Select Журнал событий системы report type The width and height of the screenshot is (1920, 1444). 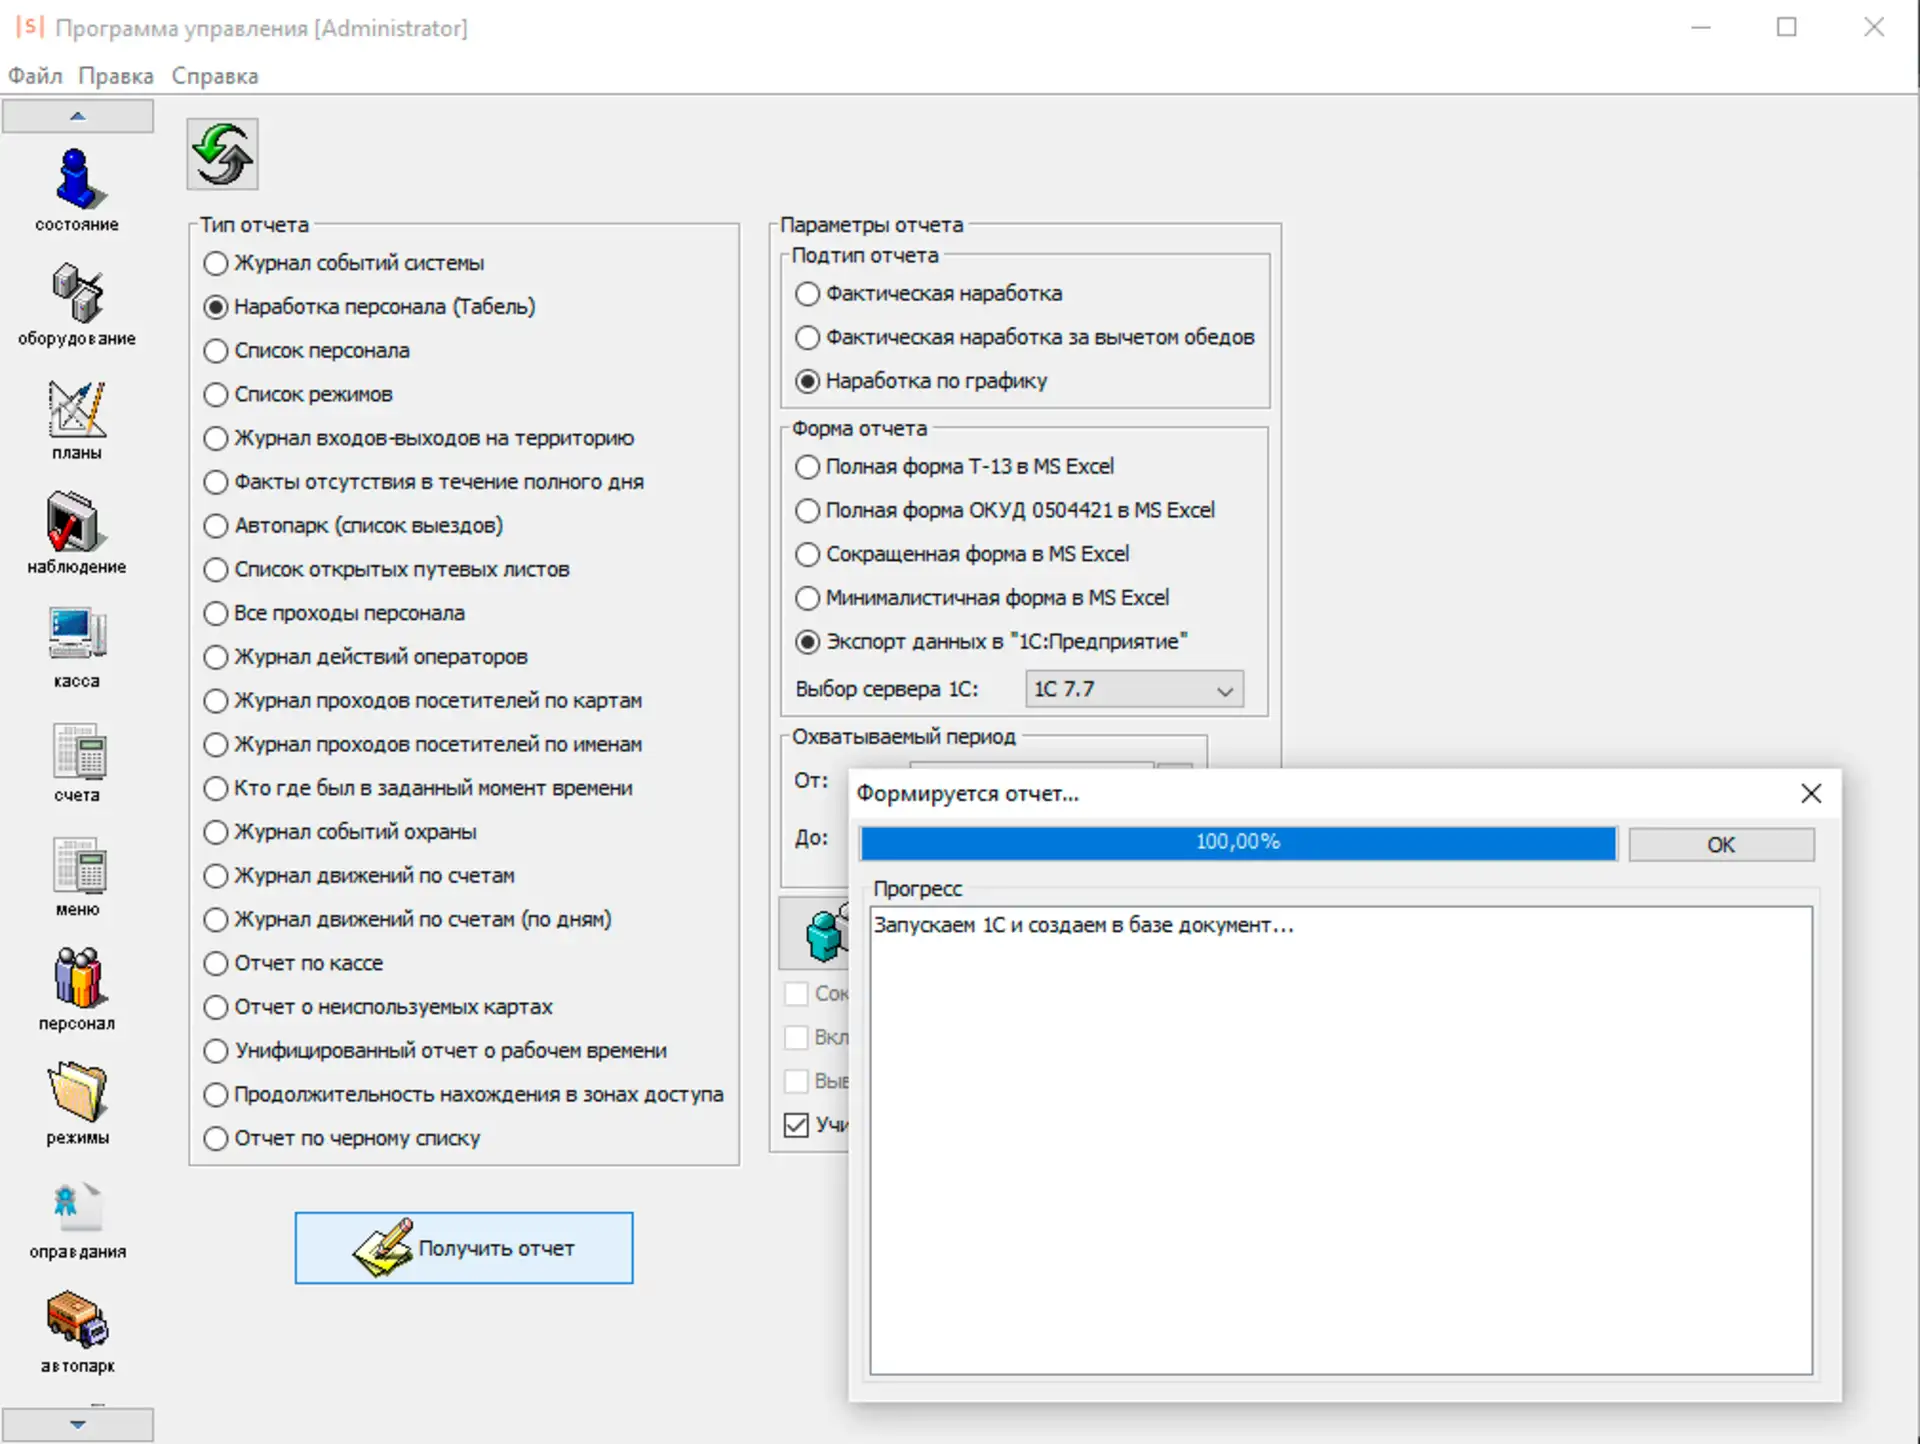216,263
